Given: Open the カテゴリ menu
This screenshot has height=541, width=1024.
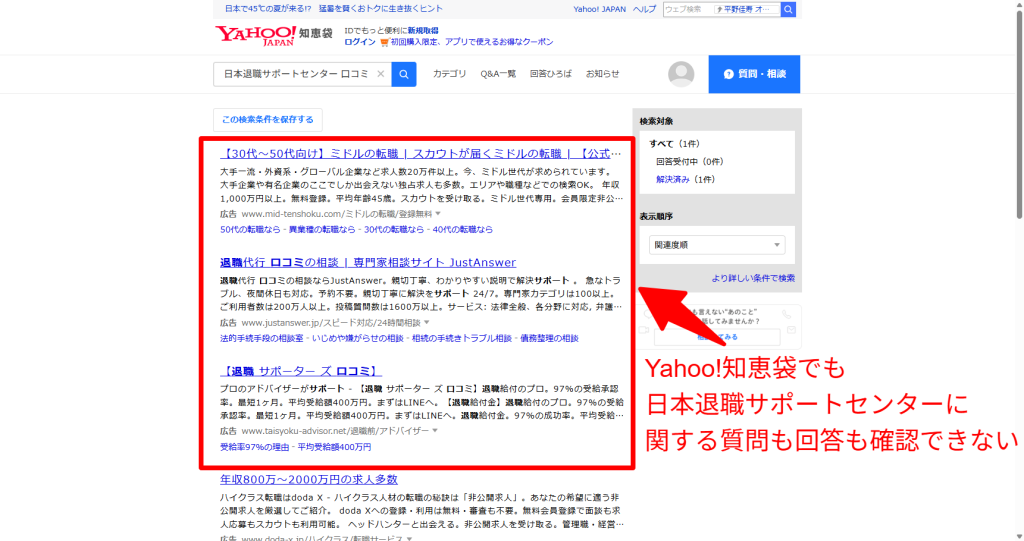Looking at the screenshot, I should click(x=449, y=74).
